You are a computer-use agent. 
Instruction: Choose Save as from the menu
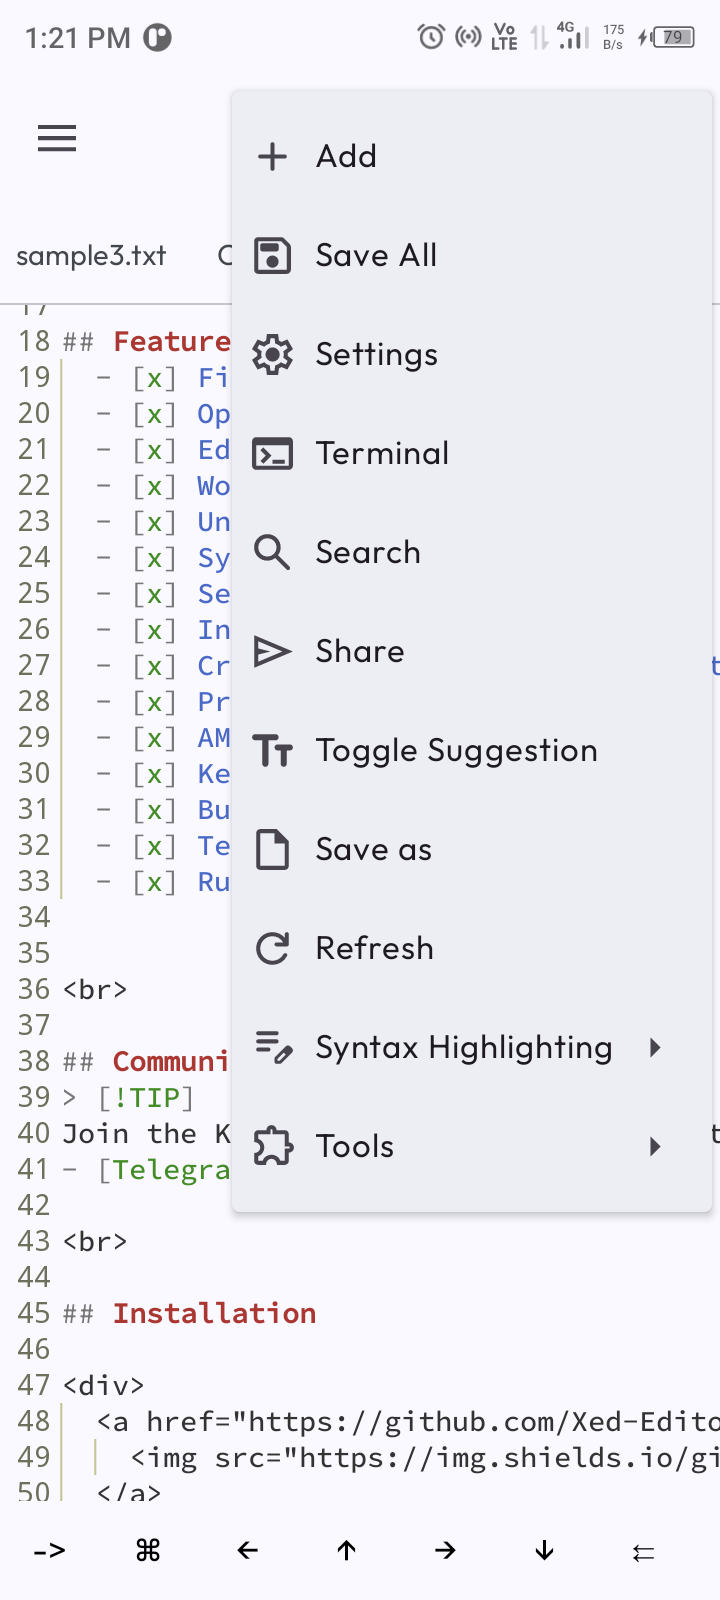click(x=373, y=849)
